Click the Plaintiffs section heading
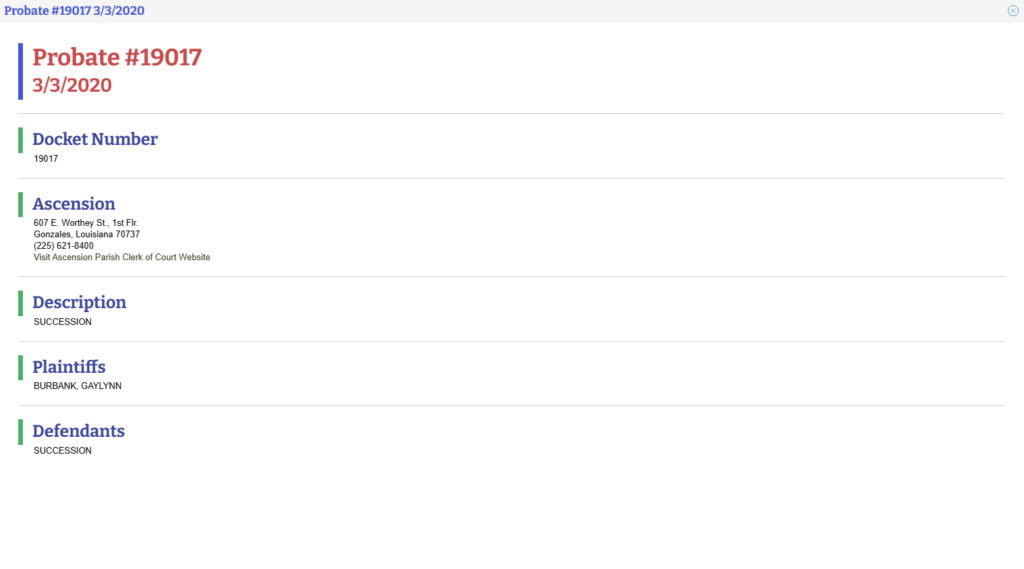 (x=69, y=367)
